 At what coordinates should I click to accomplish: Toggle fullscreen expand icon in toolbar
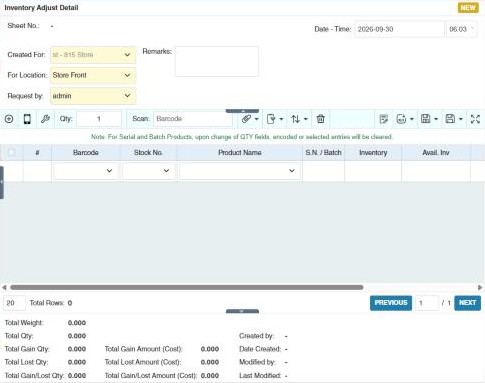475,119
